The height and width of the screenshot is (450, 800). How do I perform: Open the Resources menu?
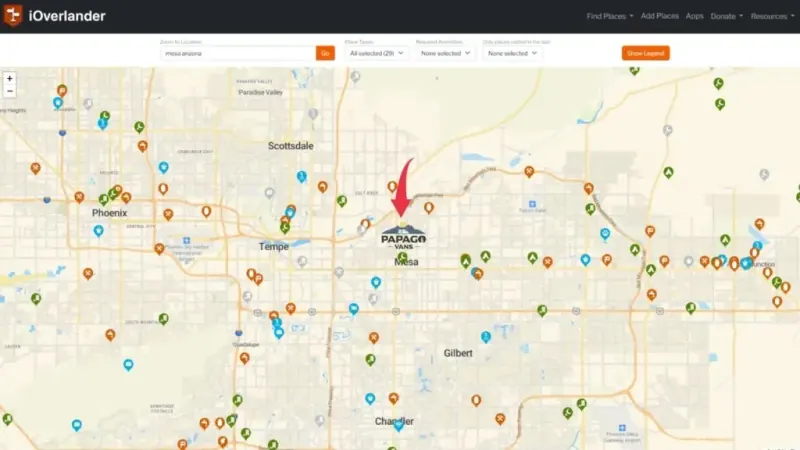[x=772, y=16]
